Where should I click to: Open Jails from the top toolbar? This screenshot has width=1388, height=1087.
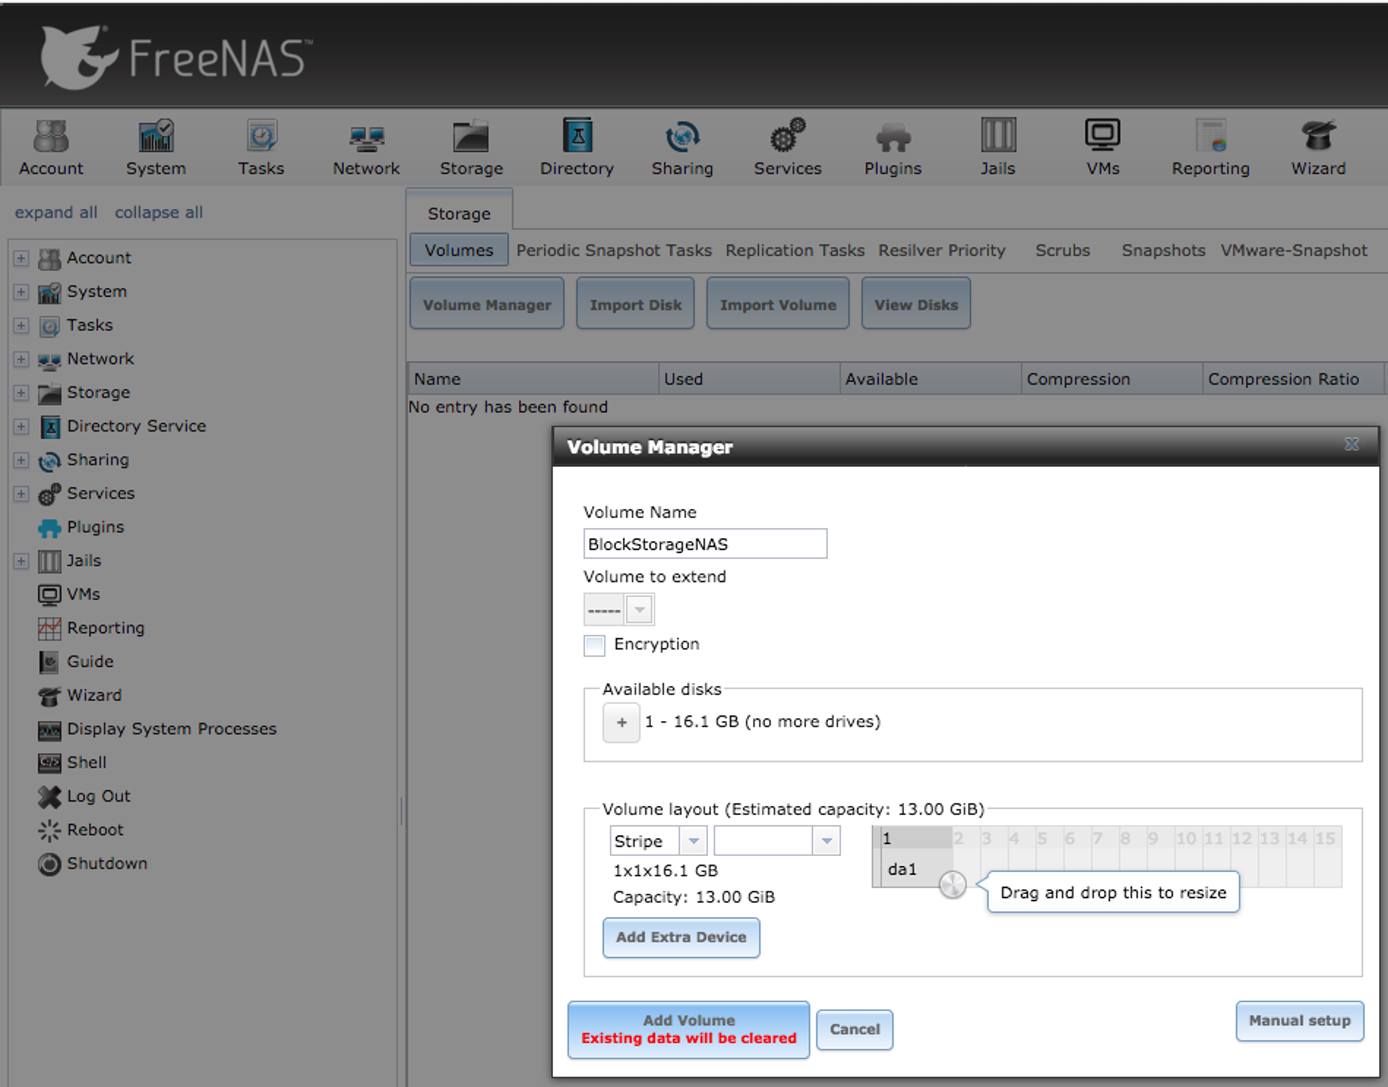[997, 137]
